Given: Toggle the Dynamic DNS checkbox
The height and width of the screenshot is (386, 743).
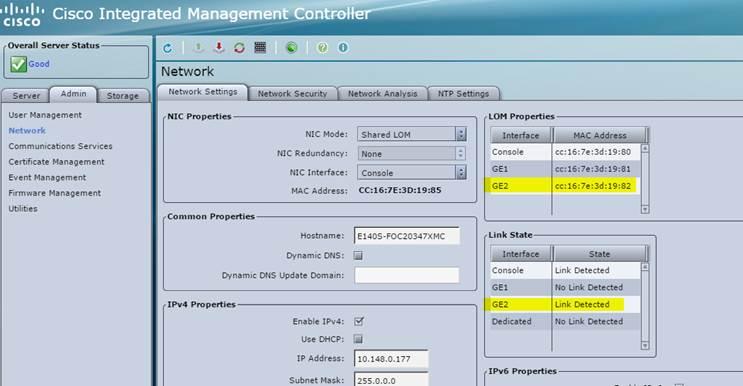Looking at the screenshot, I should coord(358,255).
